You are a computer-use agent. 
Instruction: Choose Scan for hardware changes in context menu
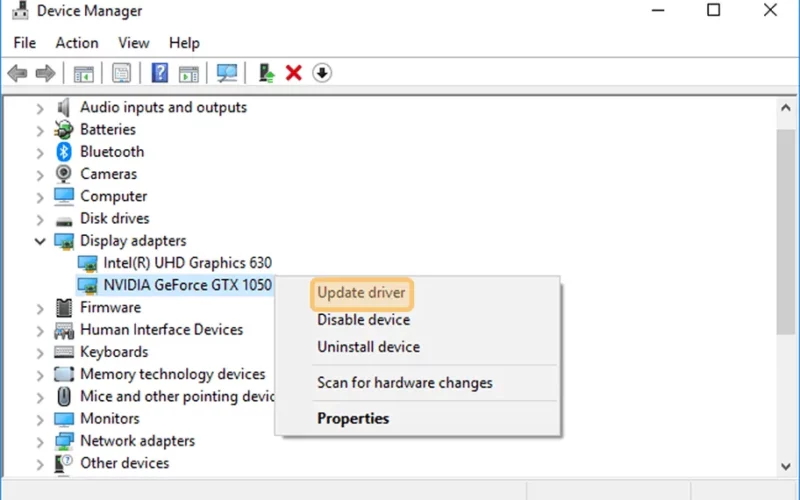click(x=405, y=383)
